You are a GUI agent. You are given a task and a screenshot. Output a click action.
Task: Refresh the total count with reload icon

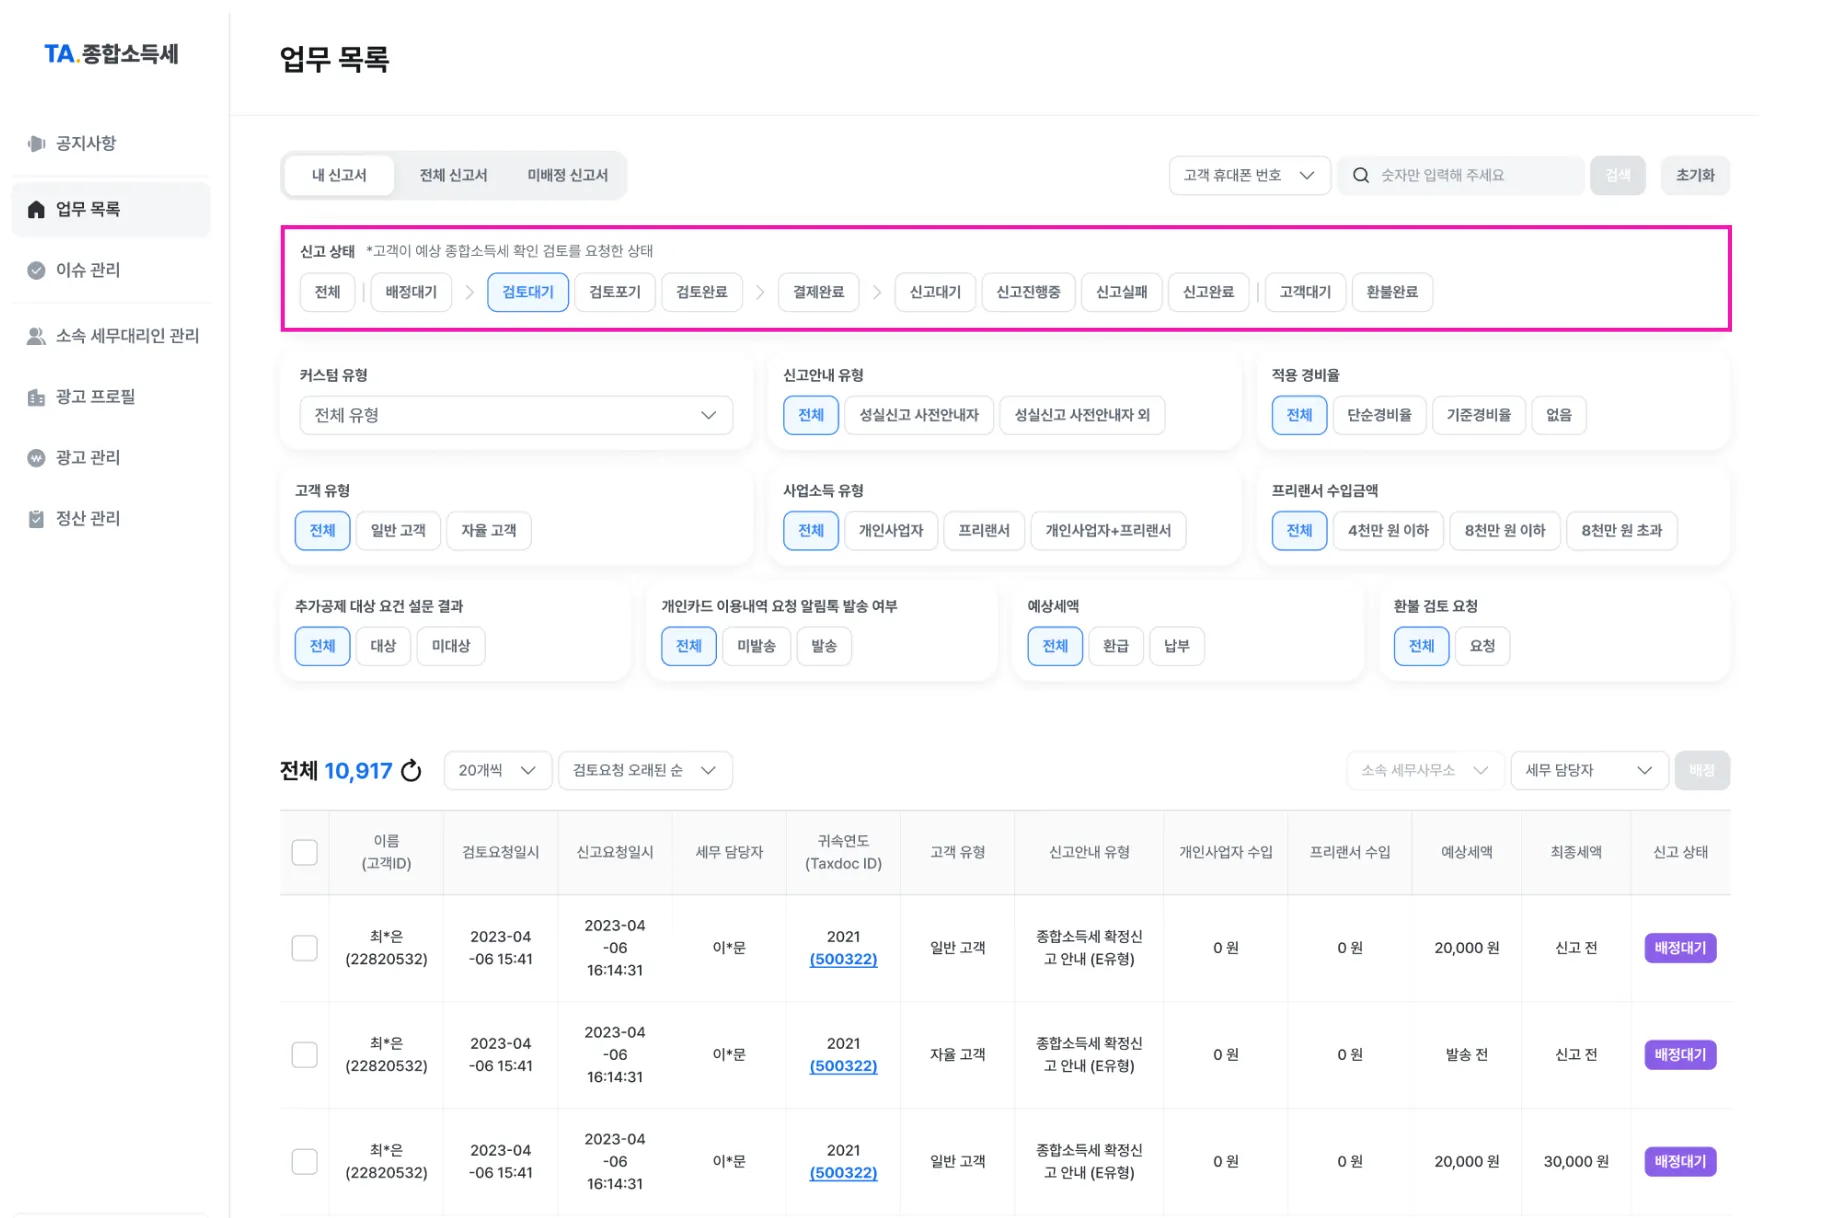[411, 771]
